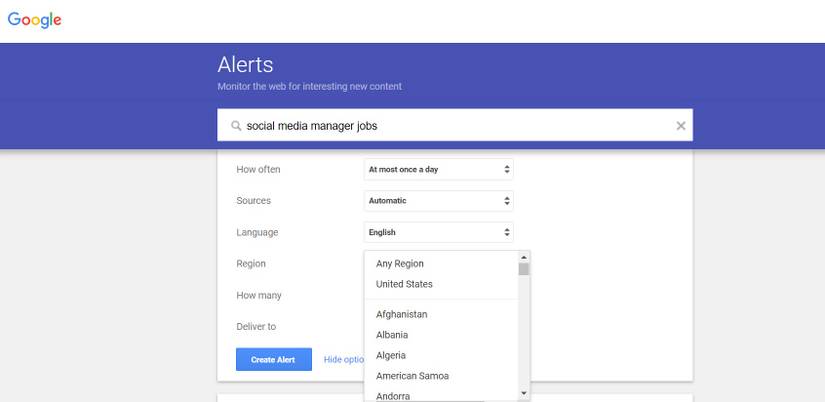Open the 'How often' dropdown
Viewport: 825px width, 402px height.
click(438, 169)
